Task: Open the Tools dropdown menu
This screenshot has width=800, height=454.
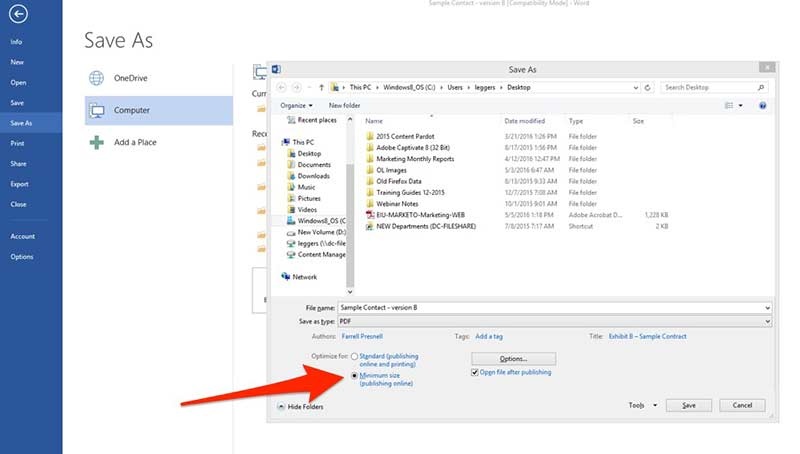Action: pos(642,405)
